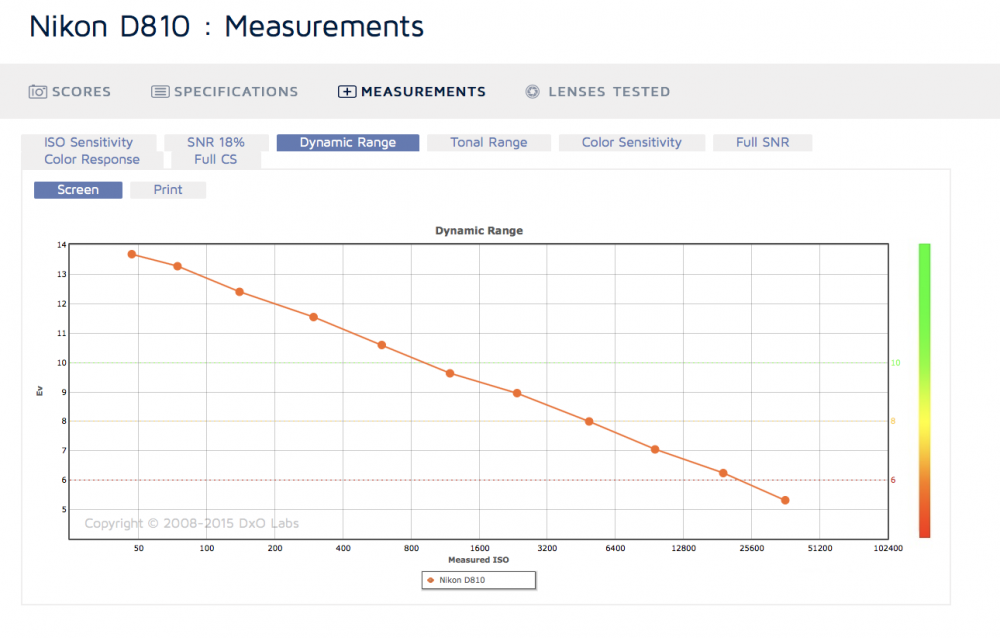Click the data point near 13.3 Ev
Image resolution: width=1000 pixels, height=638 pixels.
tap(177, 266)
